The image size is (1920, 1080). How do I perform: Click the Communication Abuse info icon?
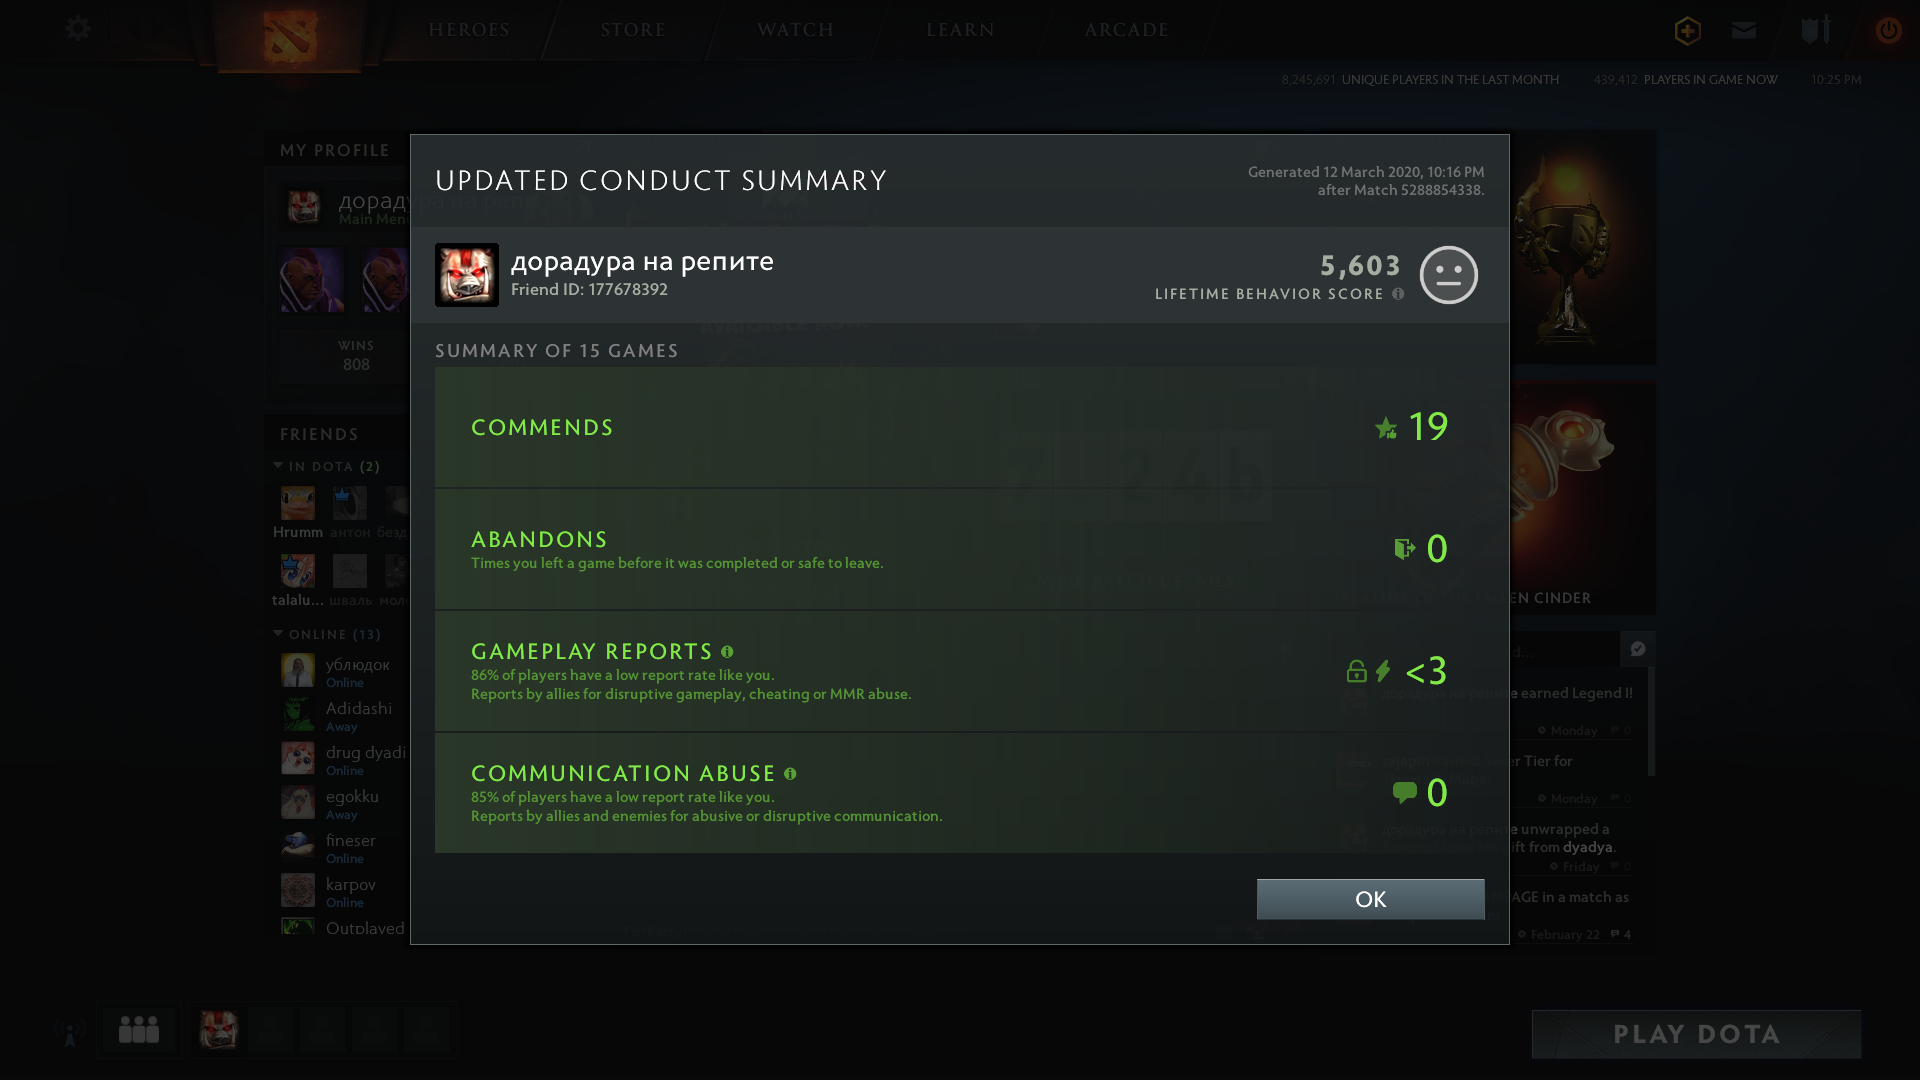(790, 774)
